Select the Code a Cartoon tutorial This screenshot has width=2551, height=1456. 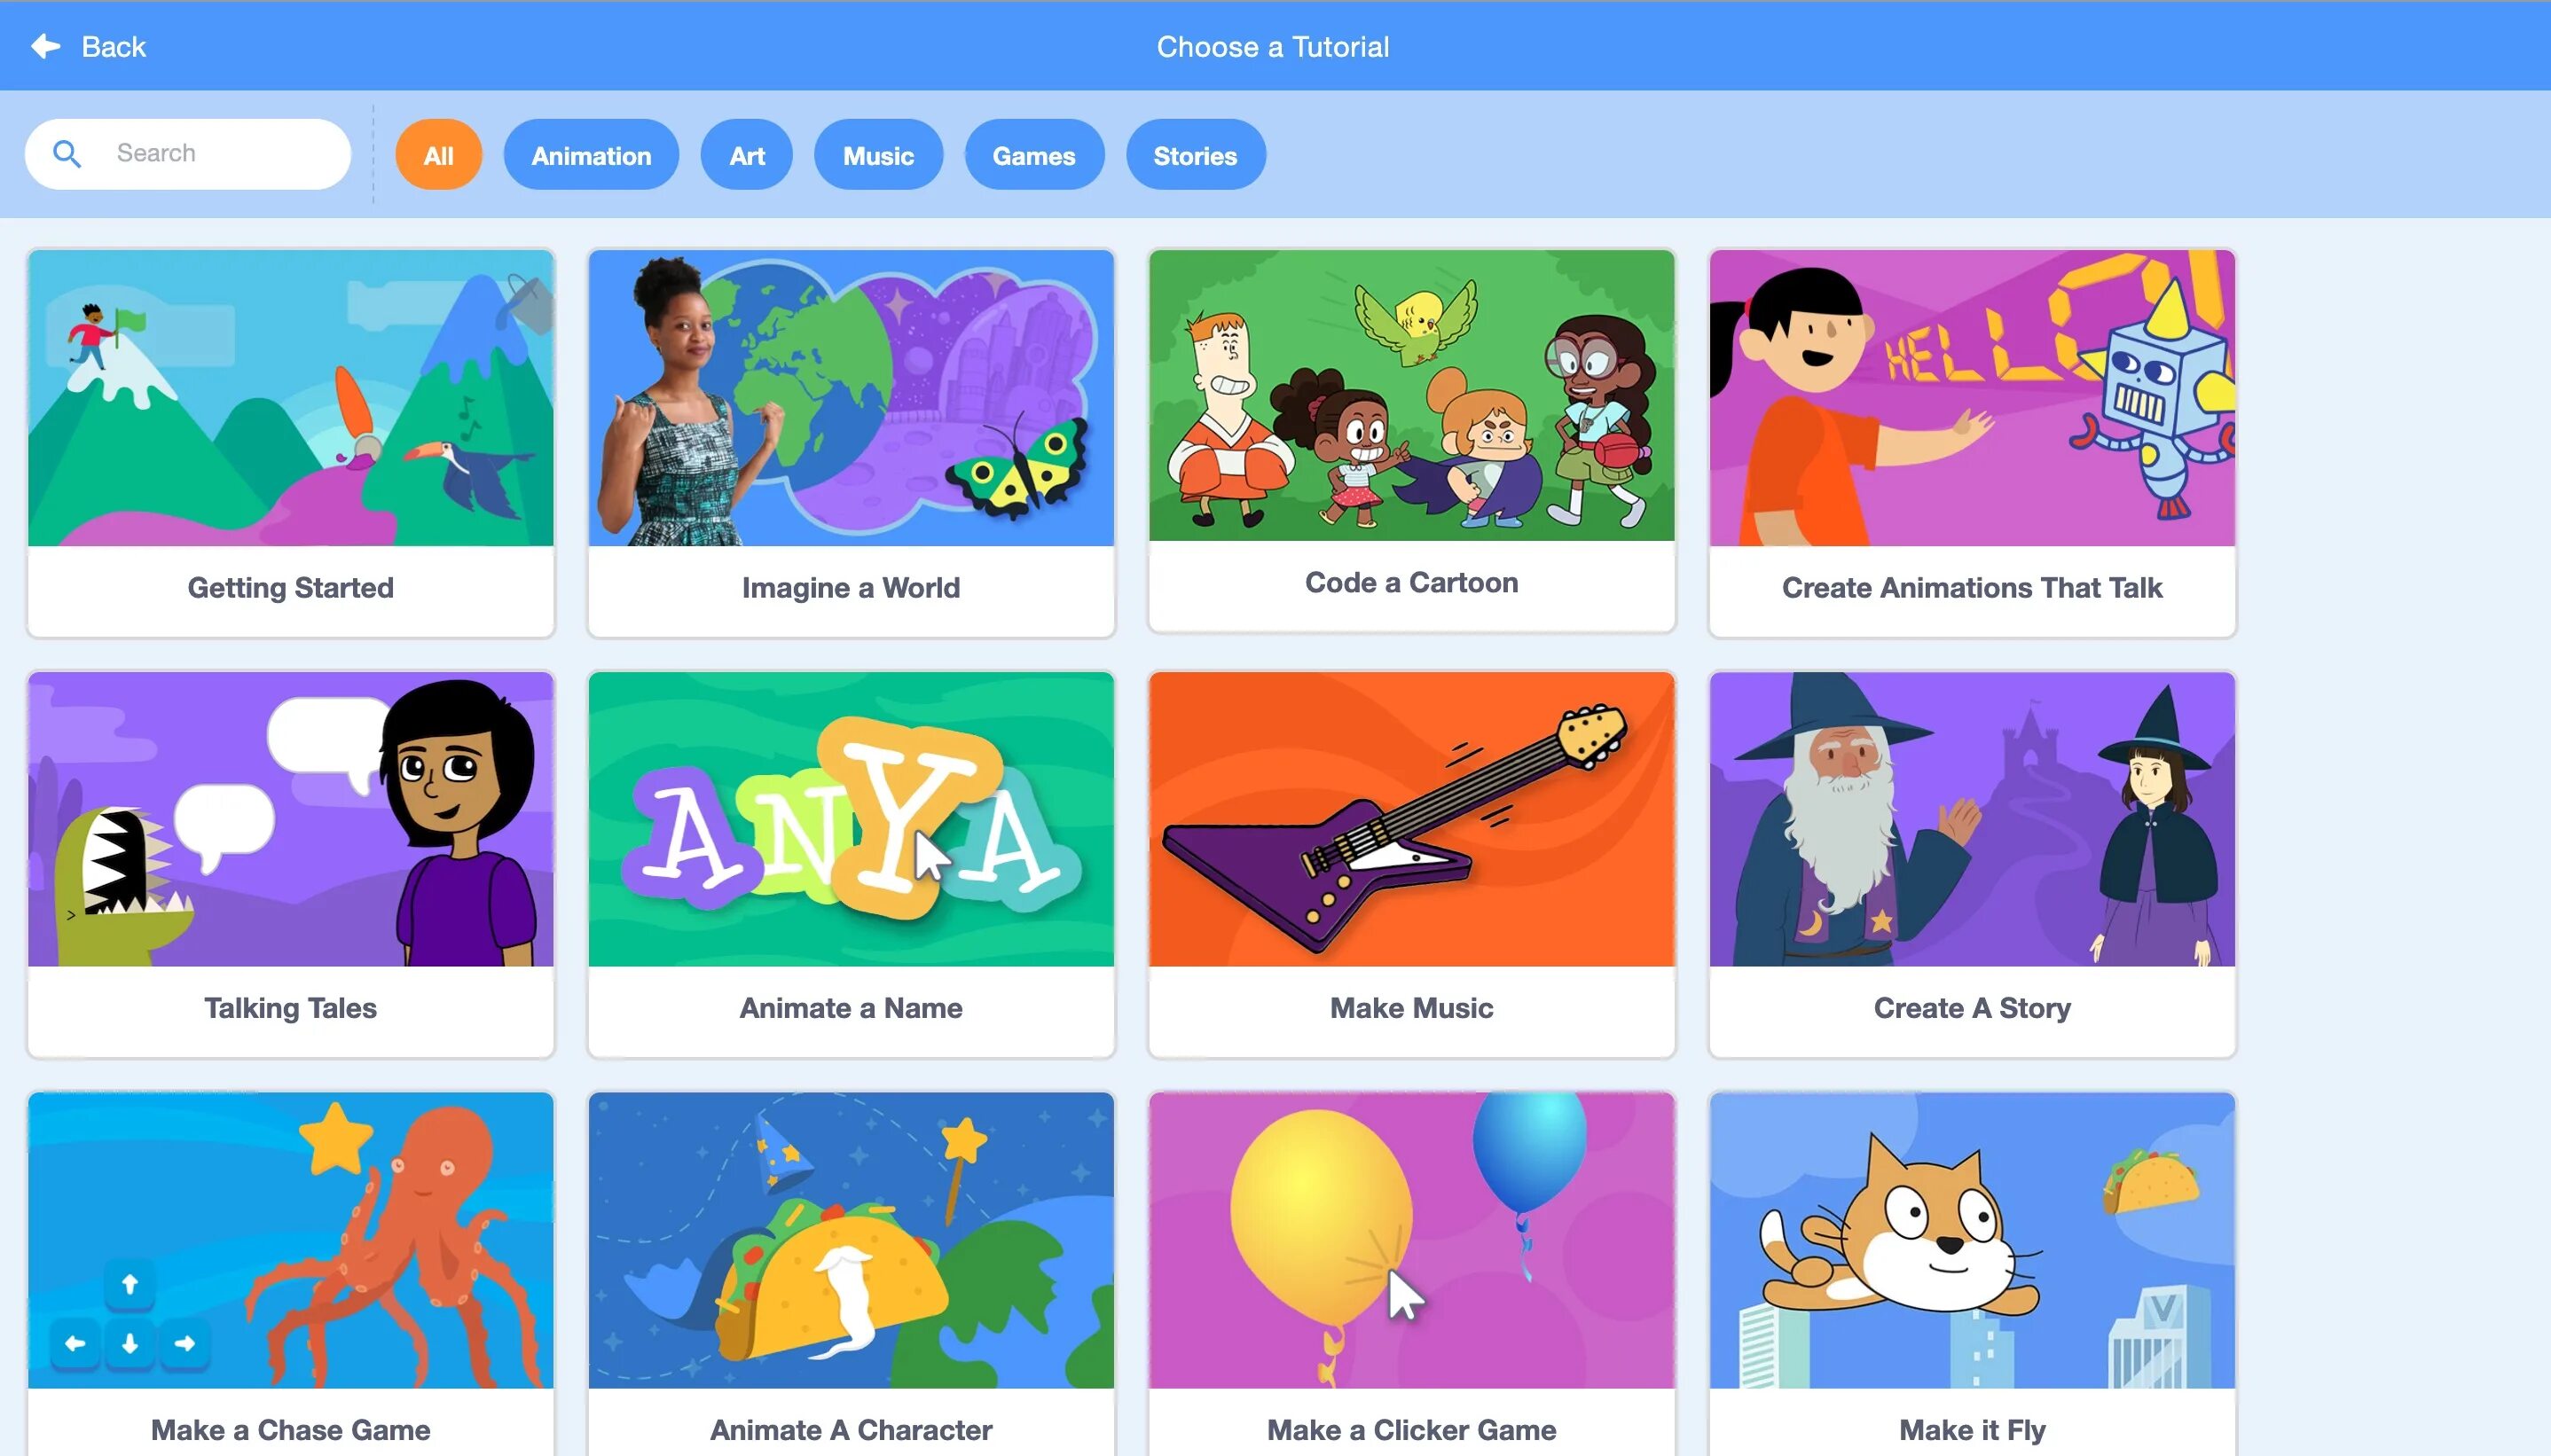pyautogui.click(x=1411, y=440)
